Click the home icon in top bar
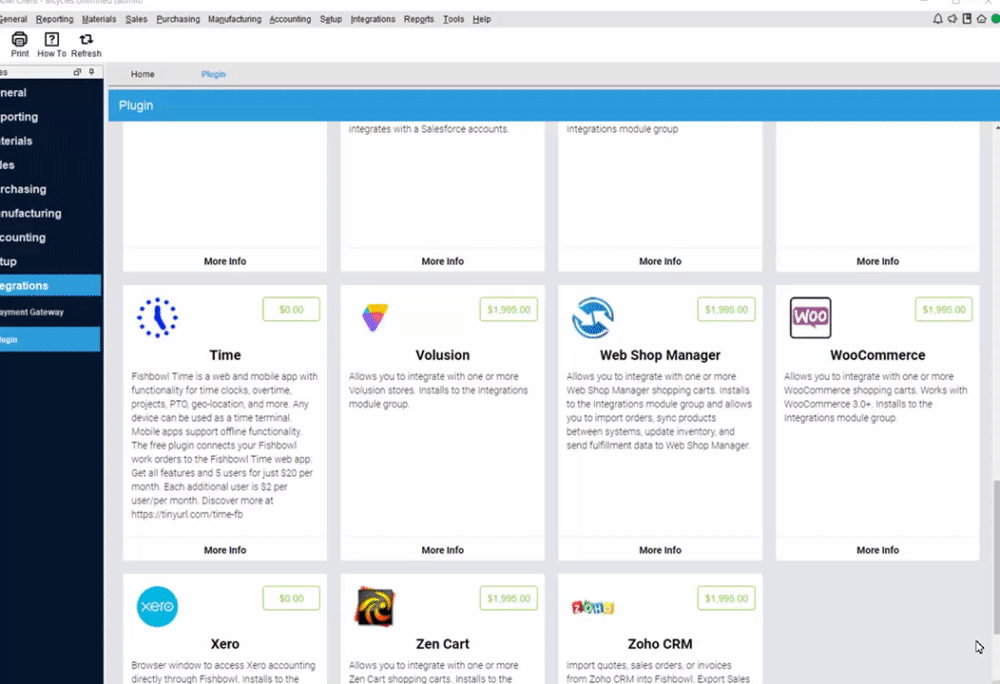This screenshot has width=1000, height=684. (982, 19)
